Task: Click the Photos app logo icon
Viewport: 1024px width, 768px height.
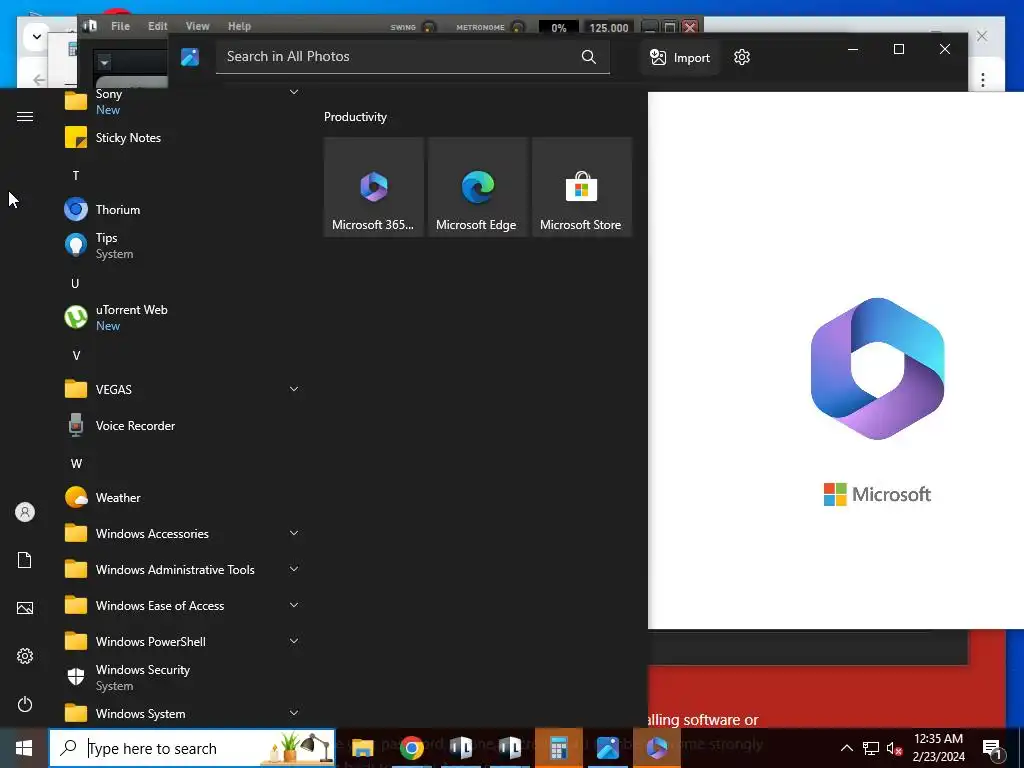Action: point(190,57)
